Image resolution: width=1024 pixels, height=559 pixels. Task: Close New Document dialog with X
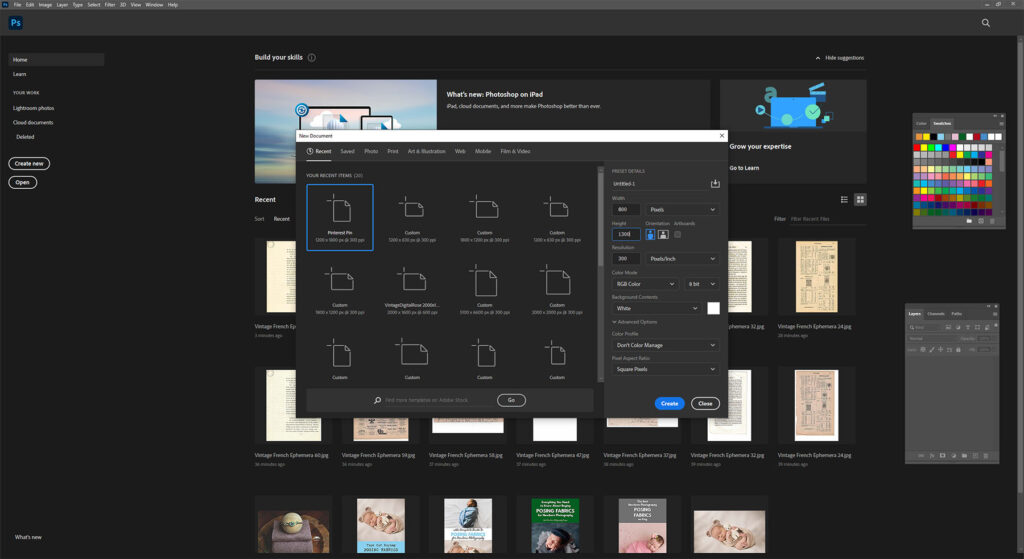click(722, 136)
